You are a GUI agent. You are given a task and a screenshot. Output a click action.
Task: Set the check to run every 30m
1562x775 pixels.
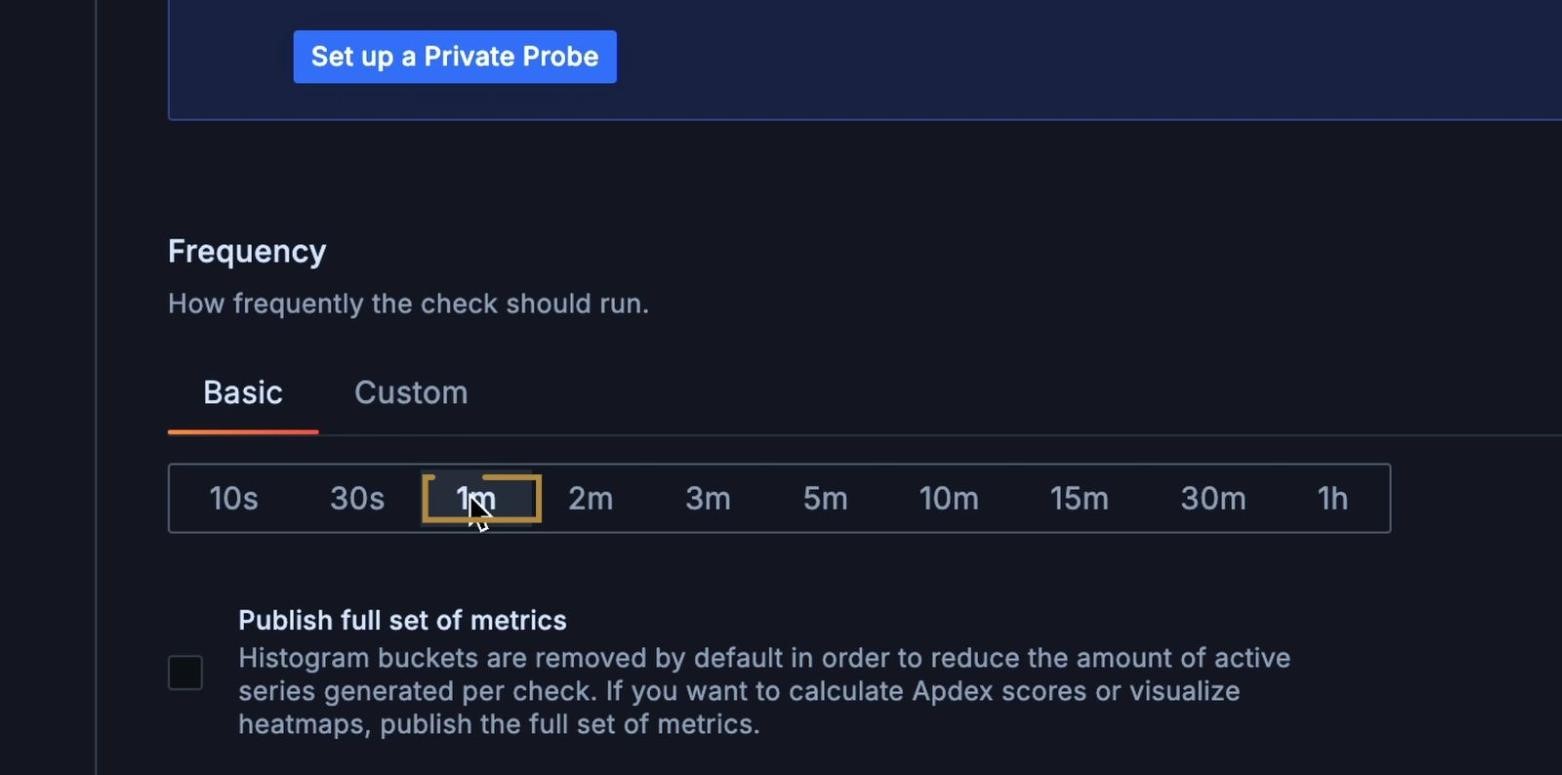pos(1212,498)
